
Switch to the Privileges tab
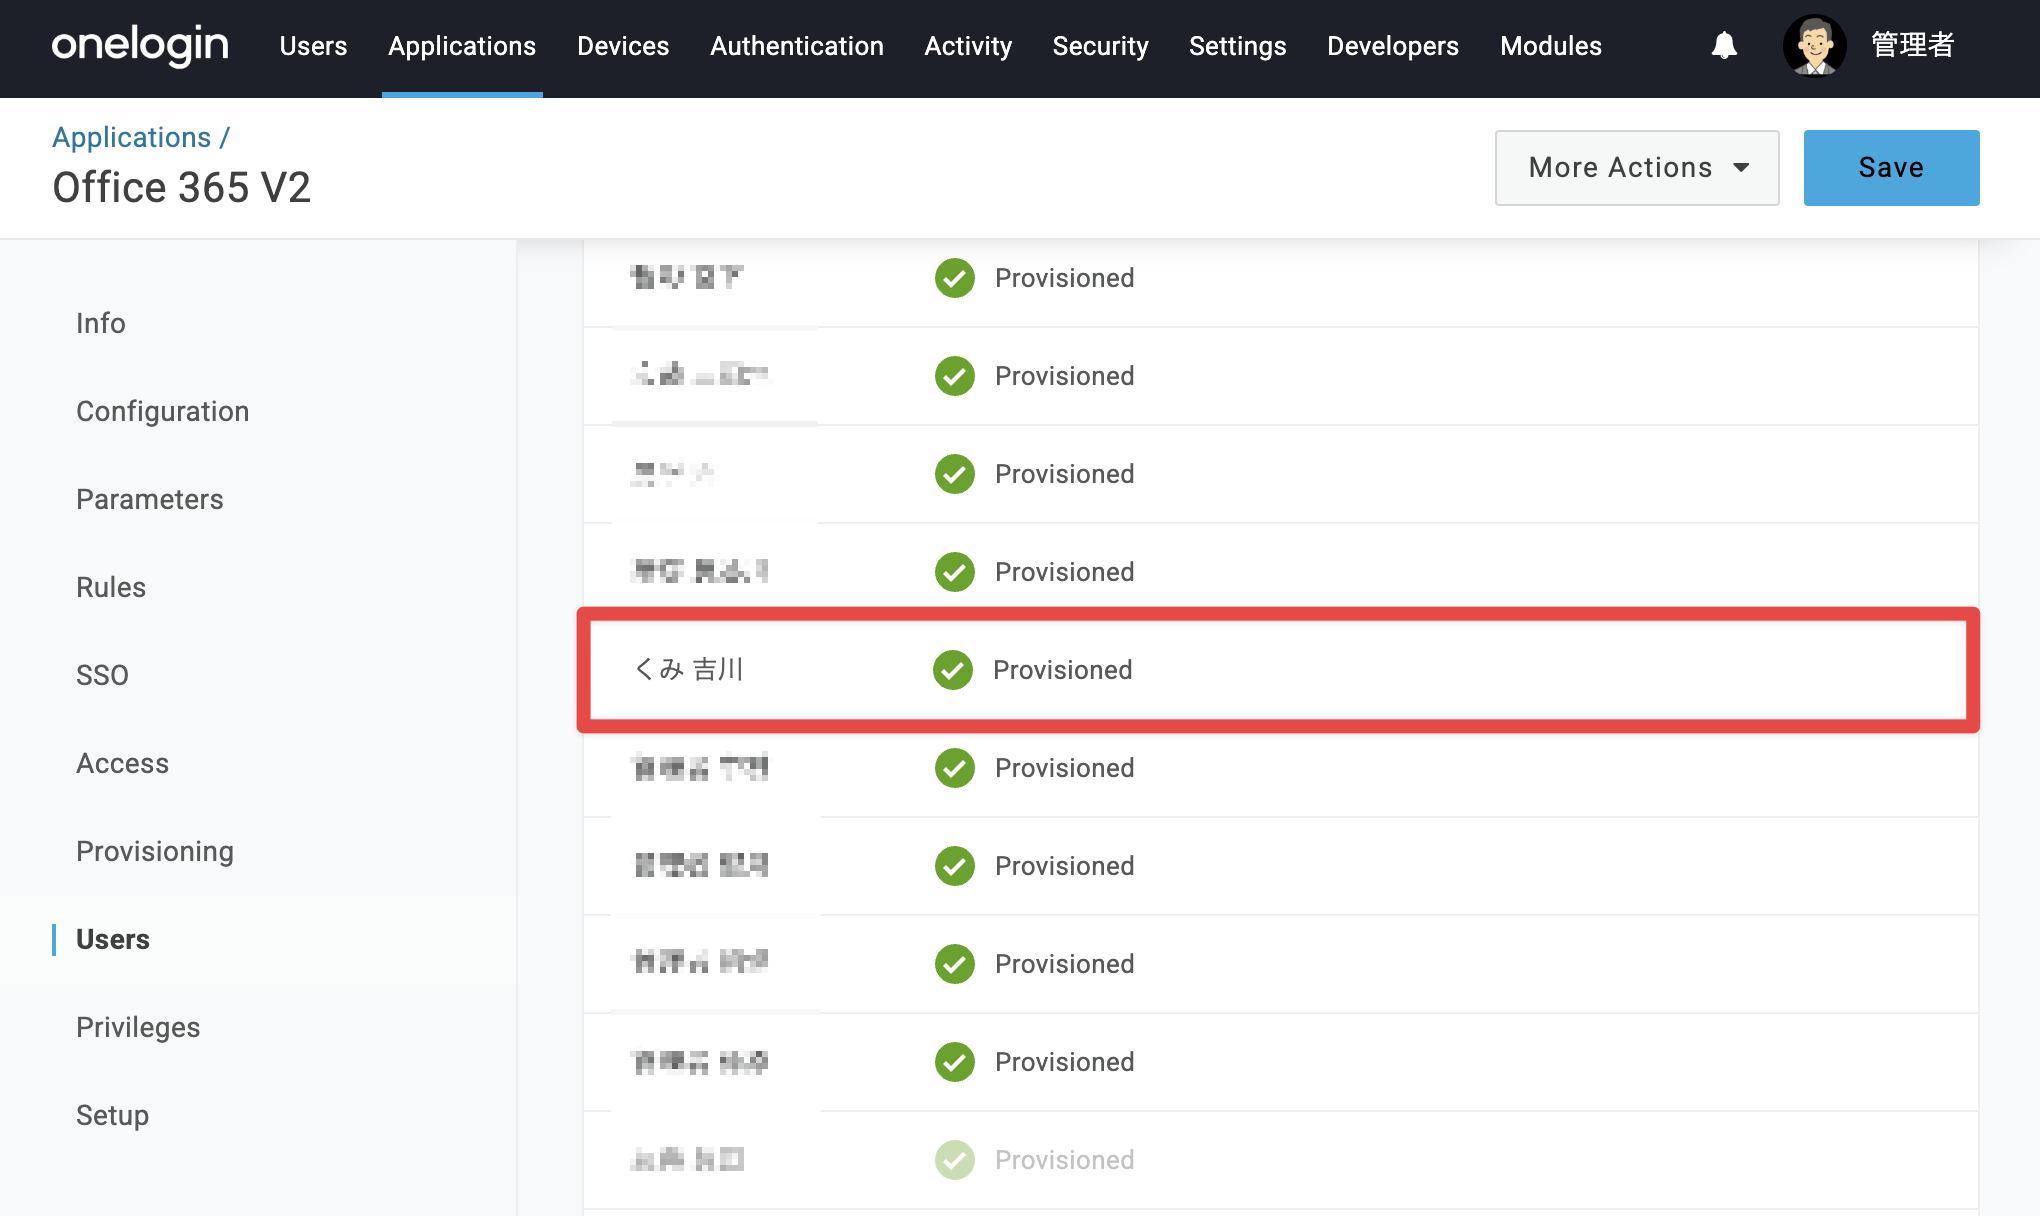click(x=138, y=1027)
